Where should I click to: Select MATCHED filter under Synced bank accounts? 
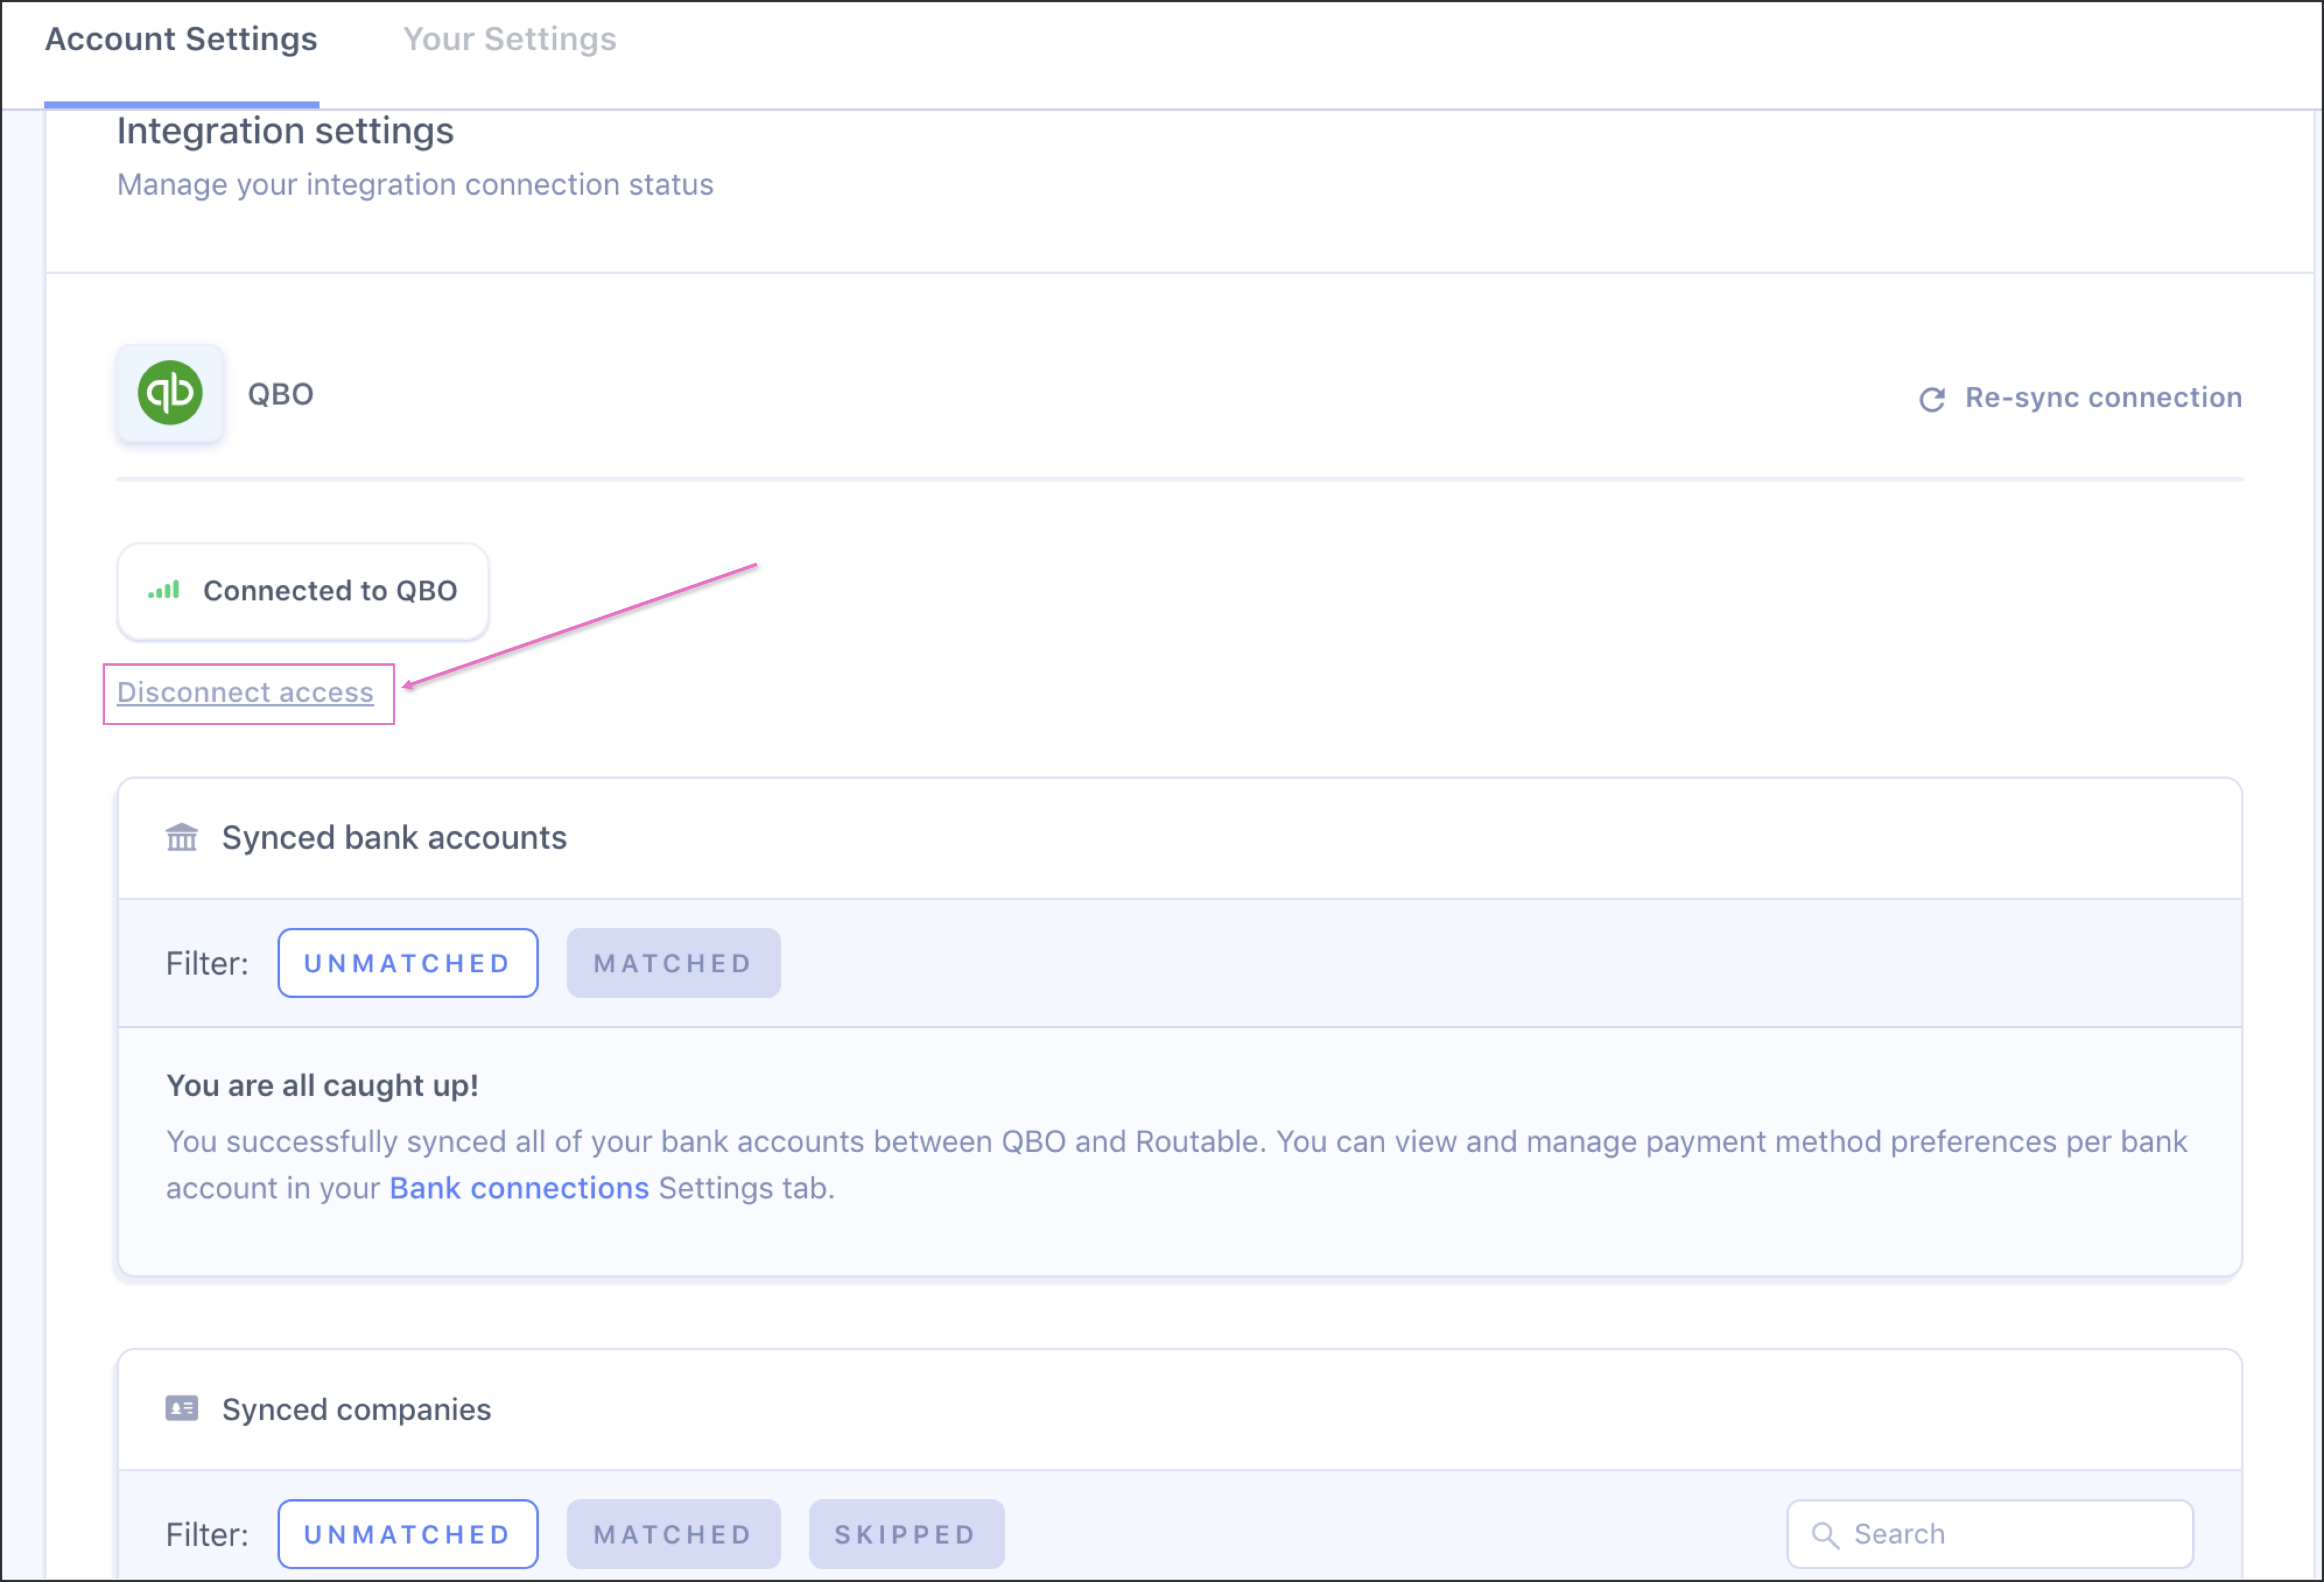(x=673, y=963)
